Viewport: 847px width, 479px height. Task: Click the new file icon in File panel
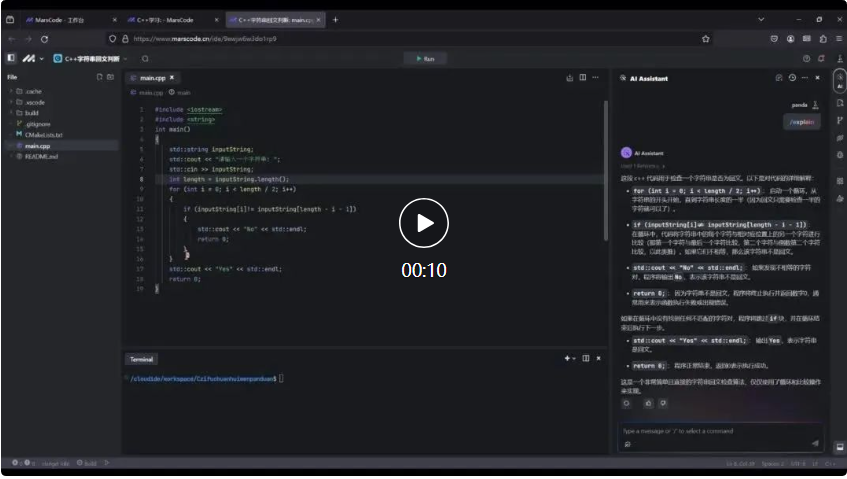pyautogui.click(x=98, y=77)
